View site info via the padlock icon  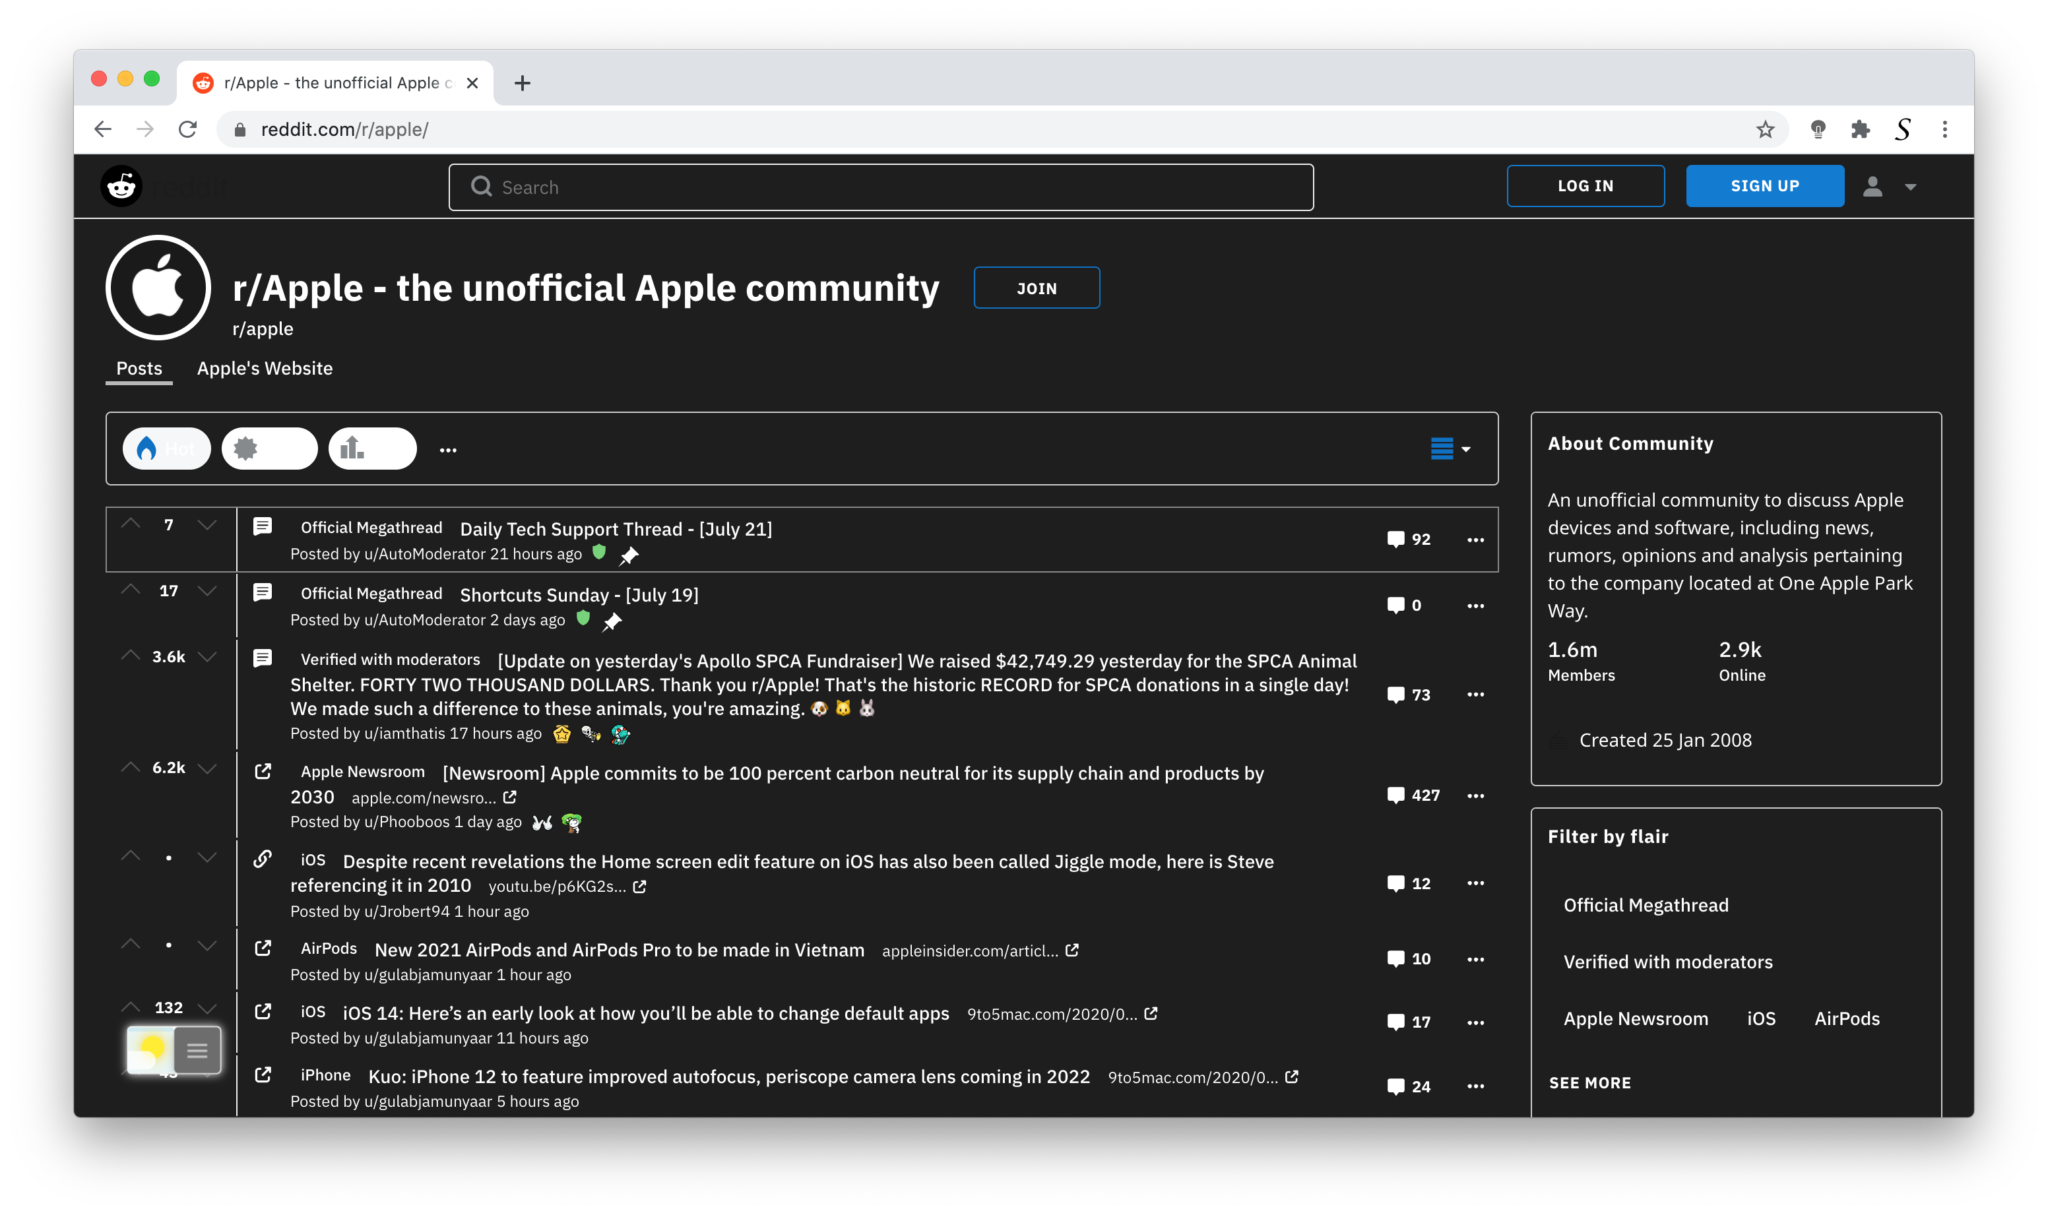[x=240, y=130]
